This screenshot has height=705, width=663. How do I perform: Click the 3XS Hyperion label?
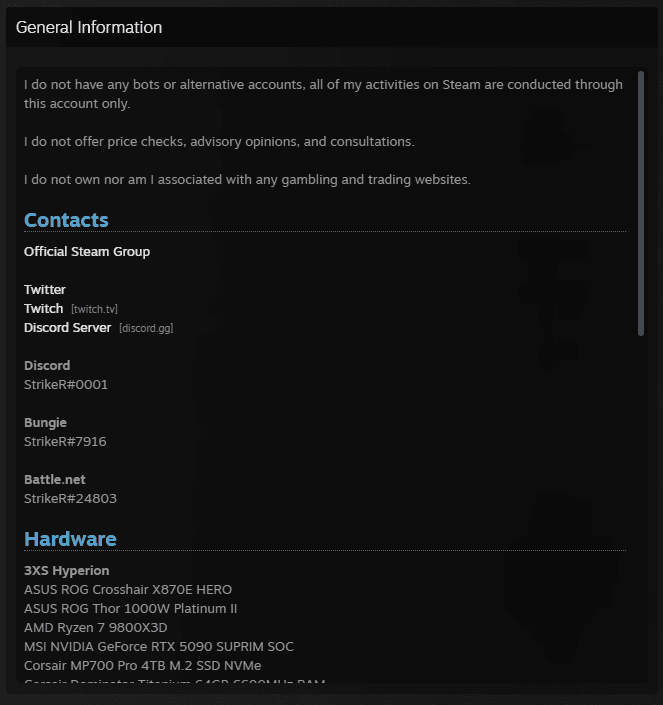[67, 571]
